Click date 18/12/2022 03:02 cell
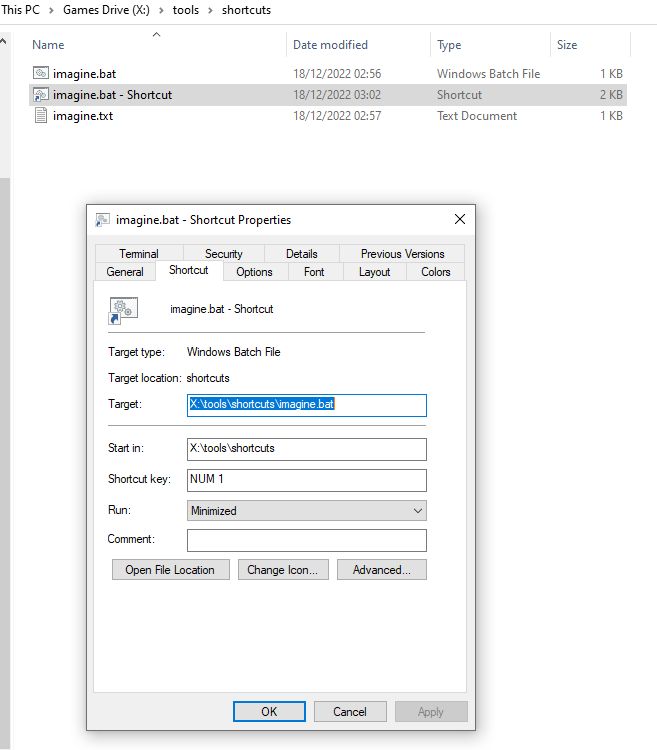 [337, 95]
